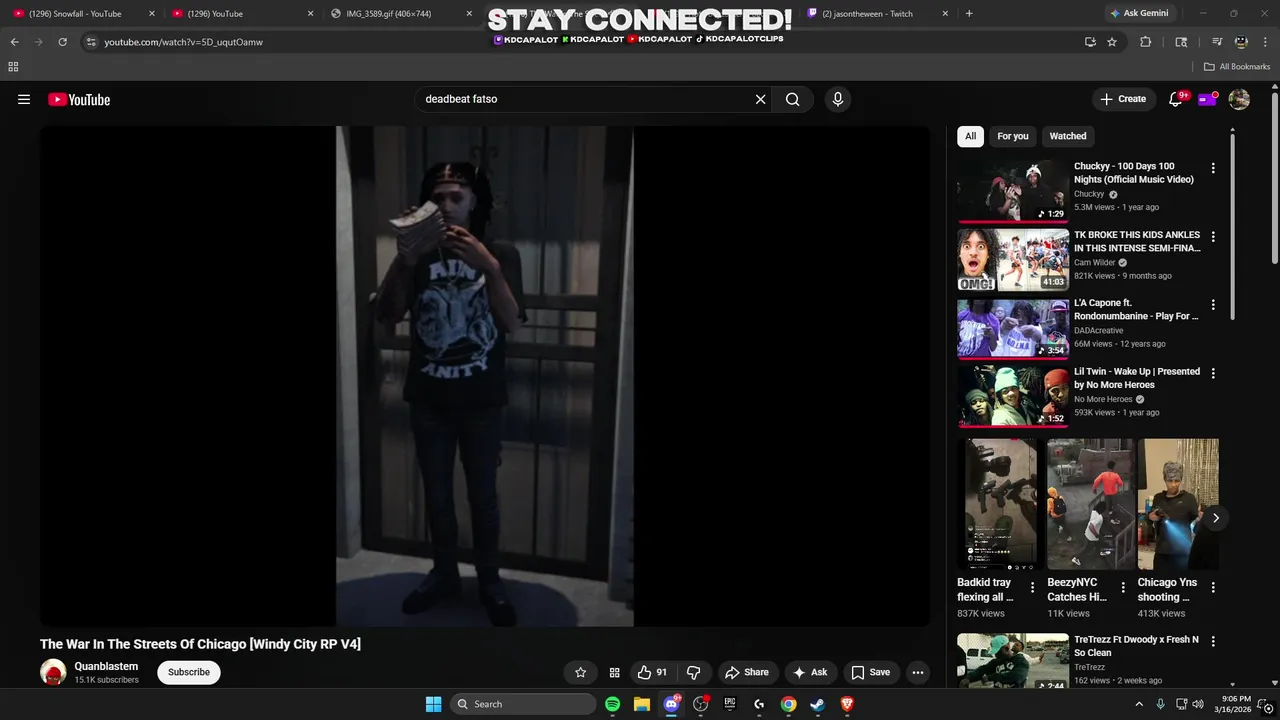Open options for TreTrezz Ft Dwoody video
The width and height of the screenshot is (1280, 720).
[1213, 641]
